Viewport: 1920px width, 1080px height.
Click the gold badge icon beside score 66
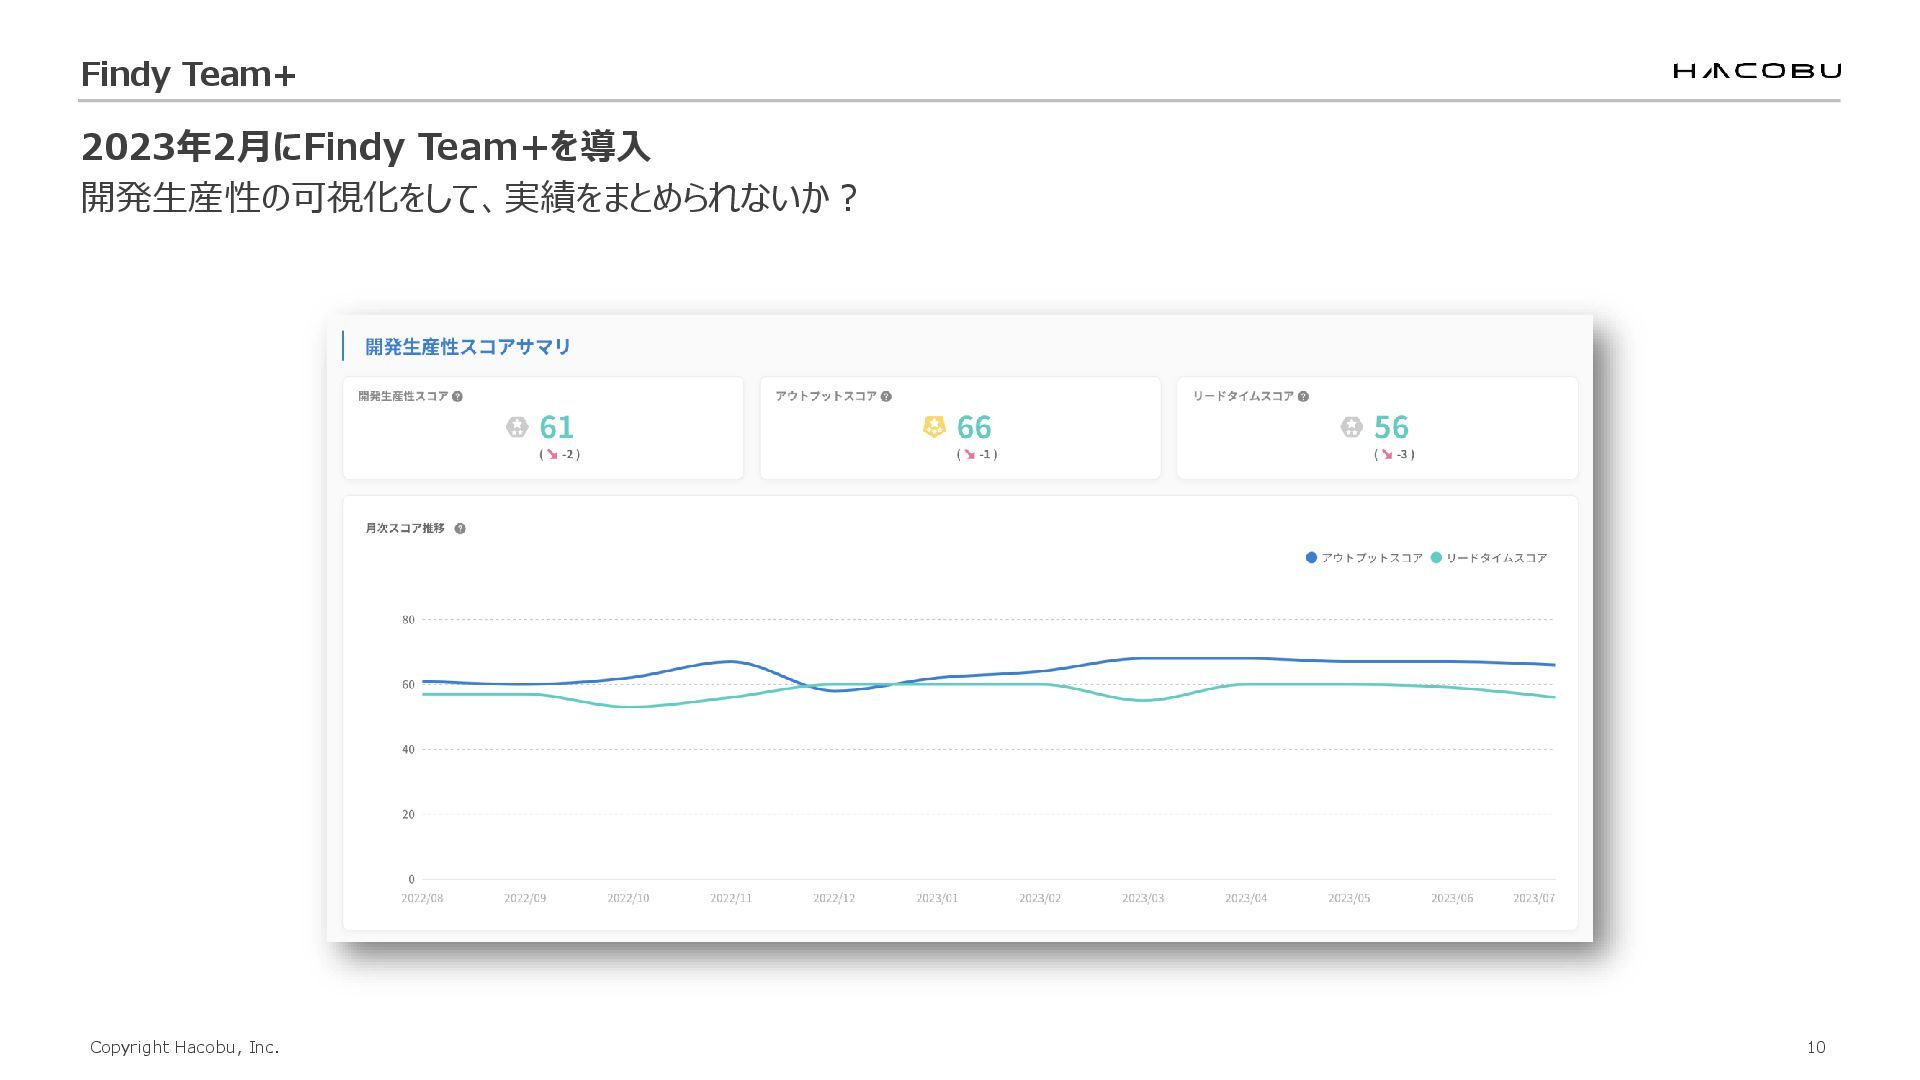[x=934, y=427]
